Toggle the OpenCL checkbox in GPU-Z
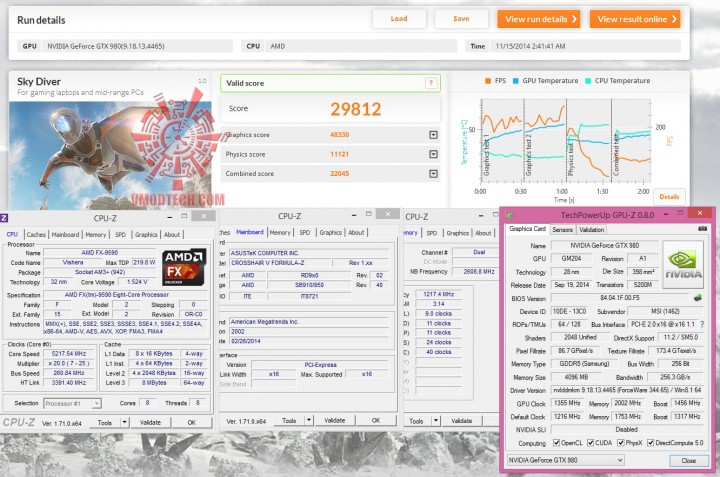Image resolution: width=720 pixels, height=477 pixels. tap(557, 443)
